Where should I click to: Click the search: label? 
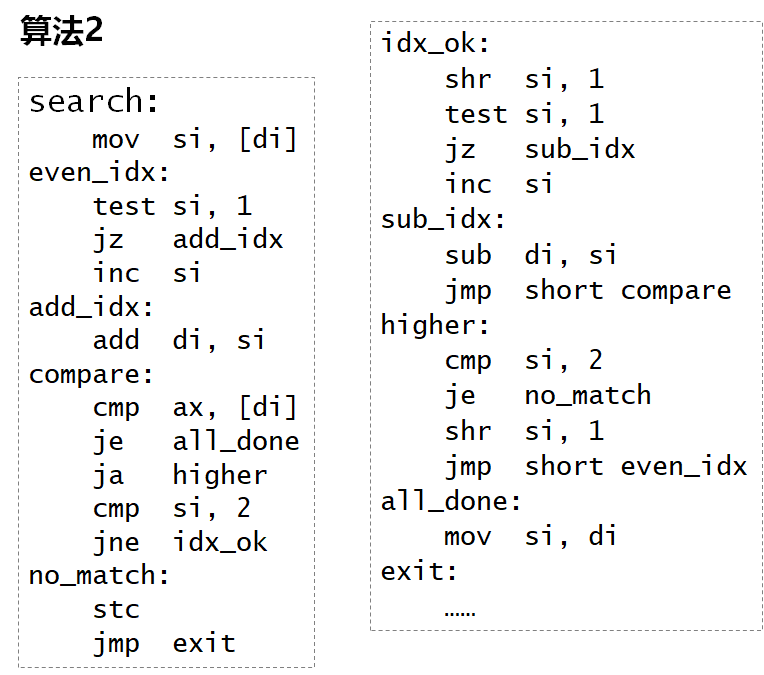(x=94, y=101)
